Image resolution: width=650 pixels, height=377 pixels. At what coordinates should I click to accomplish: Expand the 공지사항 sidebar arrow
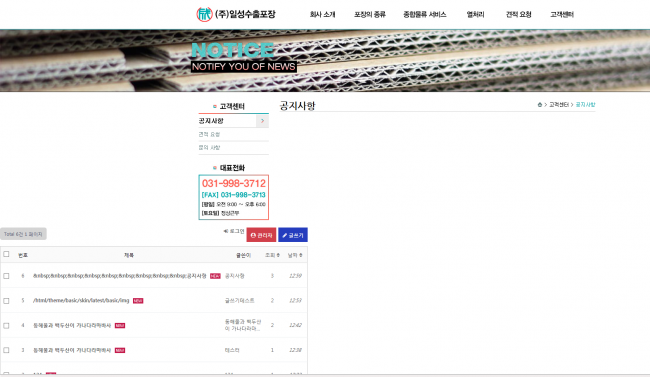coord(262,121)
